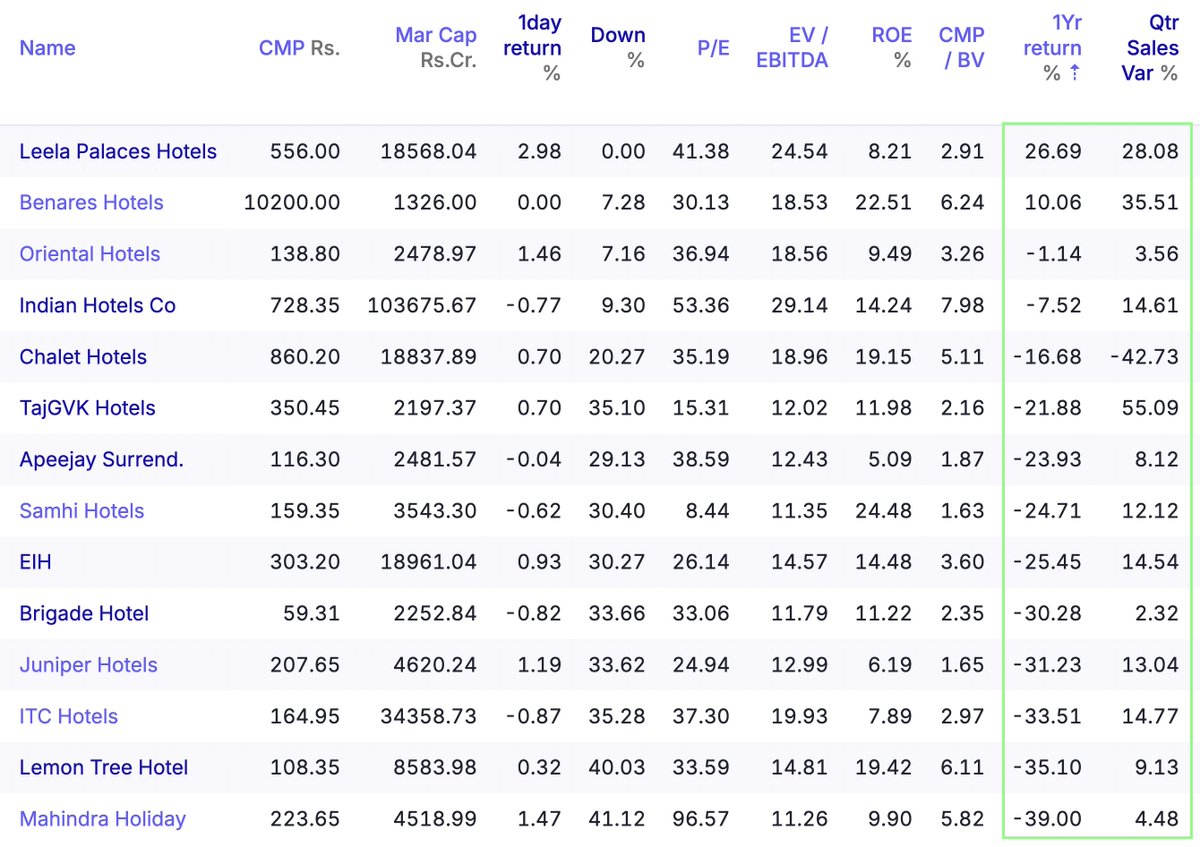1200x847 pixels.
Task: Open Juniper Hotels company link
Action: click(x=88, y=665)
